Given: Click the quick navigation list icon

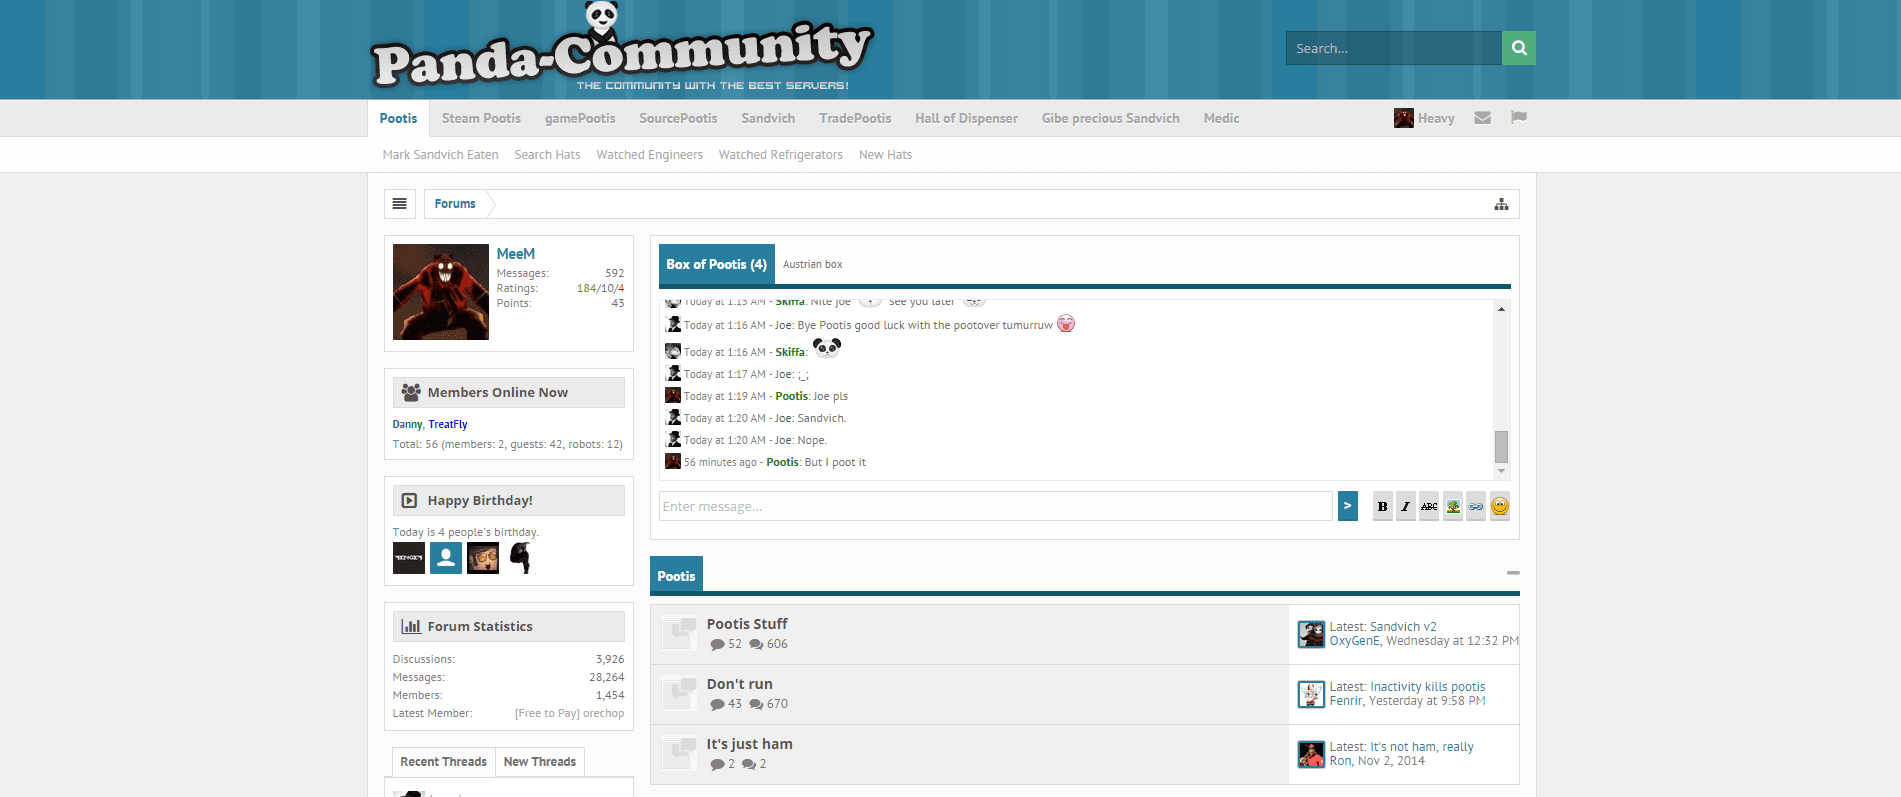Looking at the screenshot, I should [399, 204].
